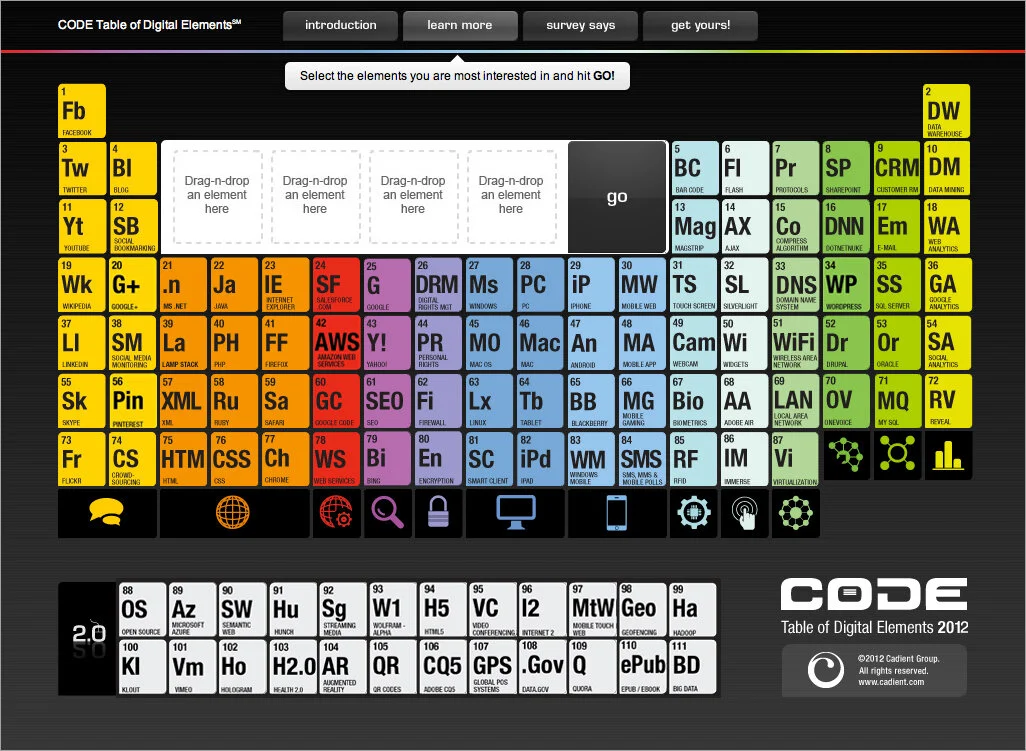
Task: Select the desktop monitor category icon
Action: coord(515,514)
